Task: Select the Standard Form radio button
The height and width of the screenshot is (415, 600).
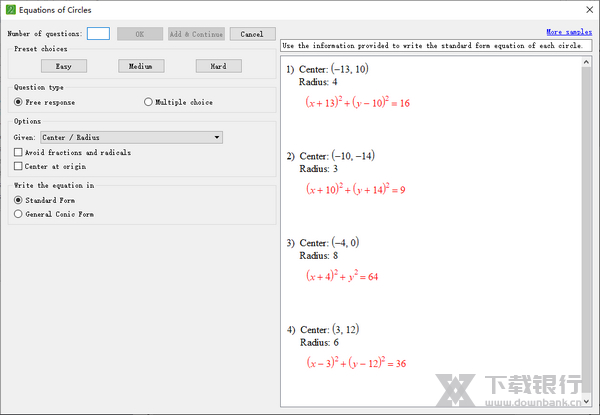Action: (x=18, y=200)
